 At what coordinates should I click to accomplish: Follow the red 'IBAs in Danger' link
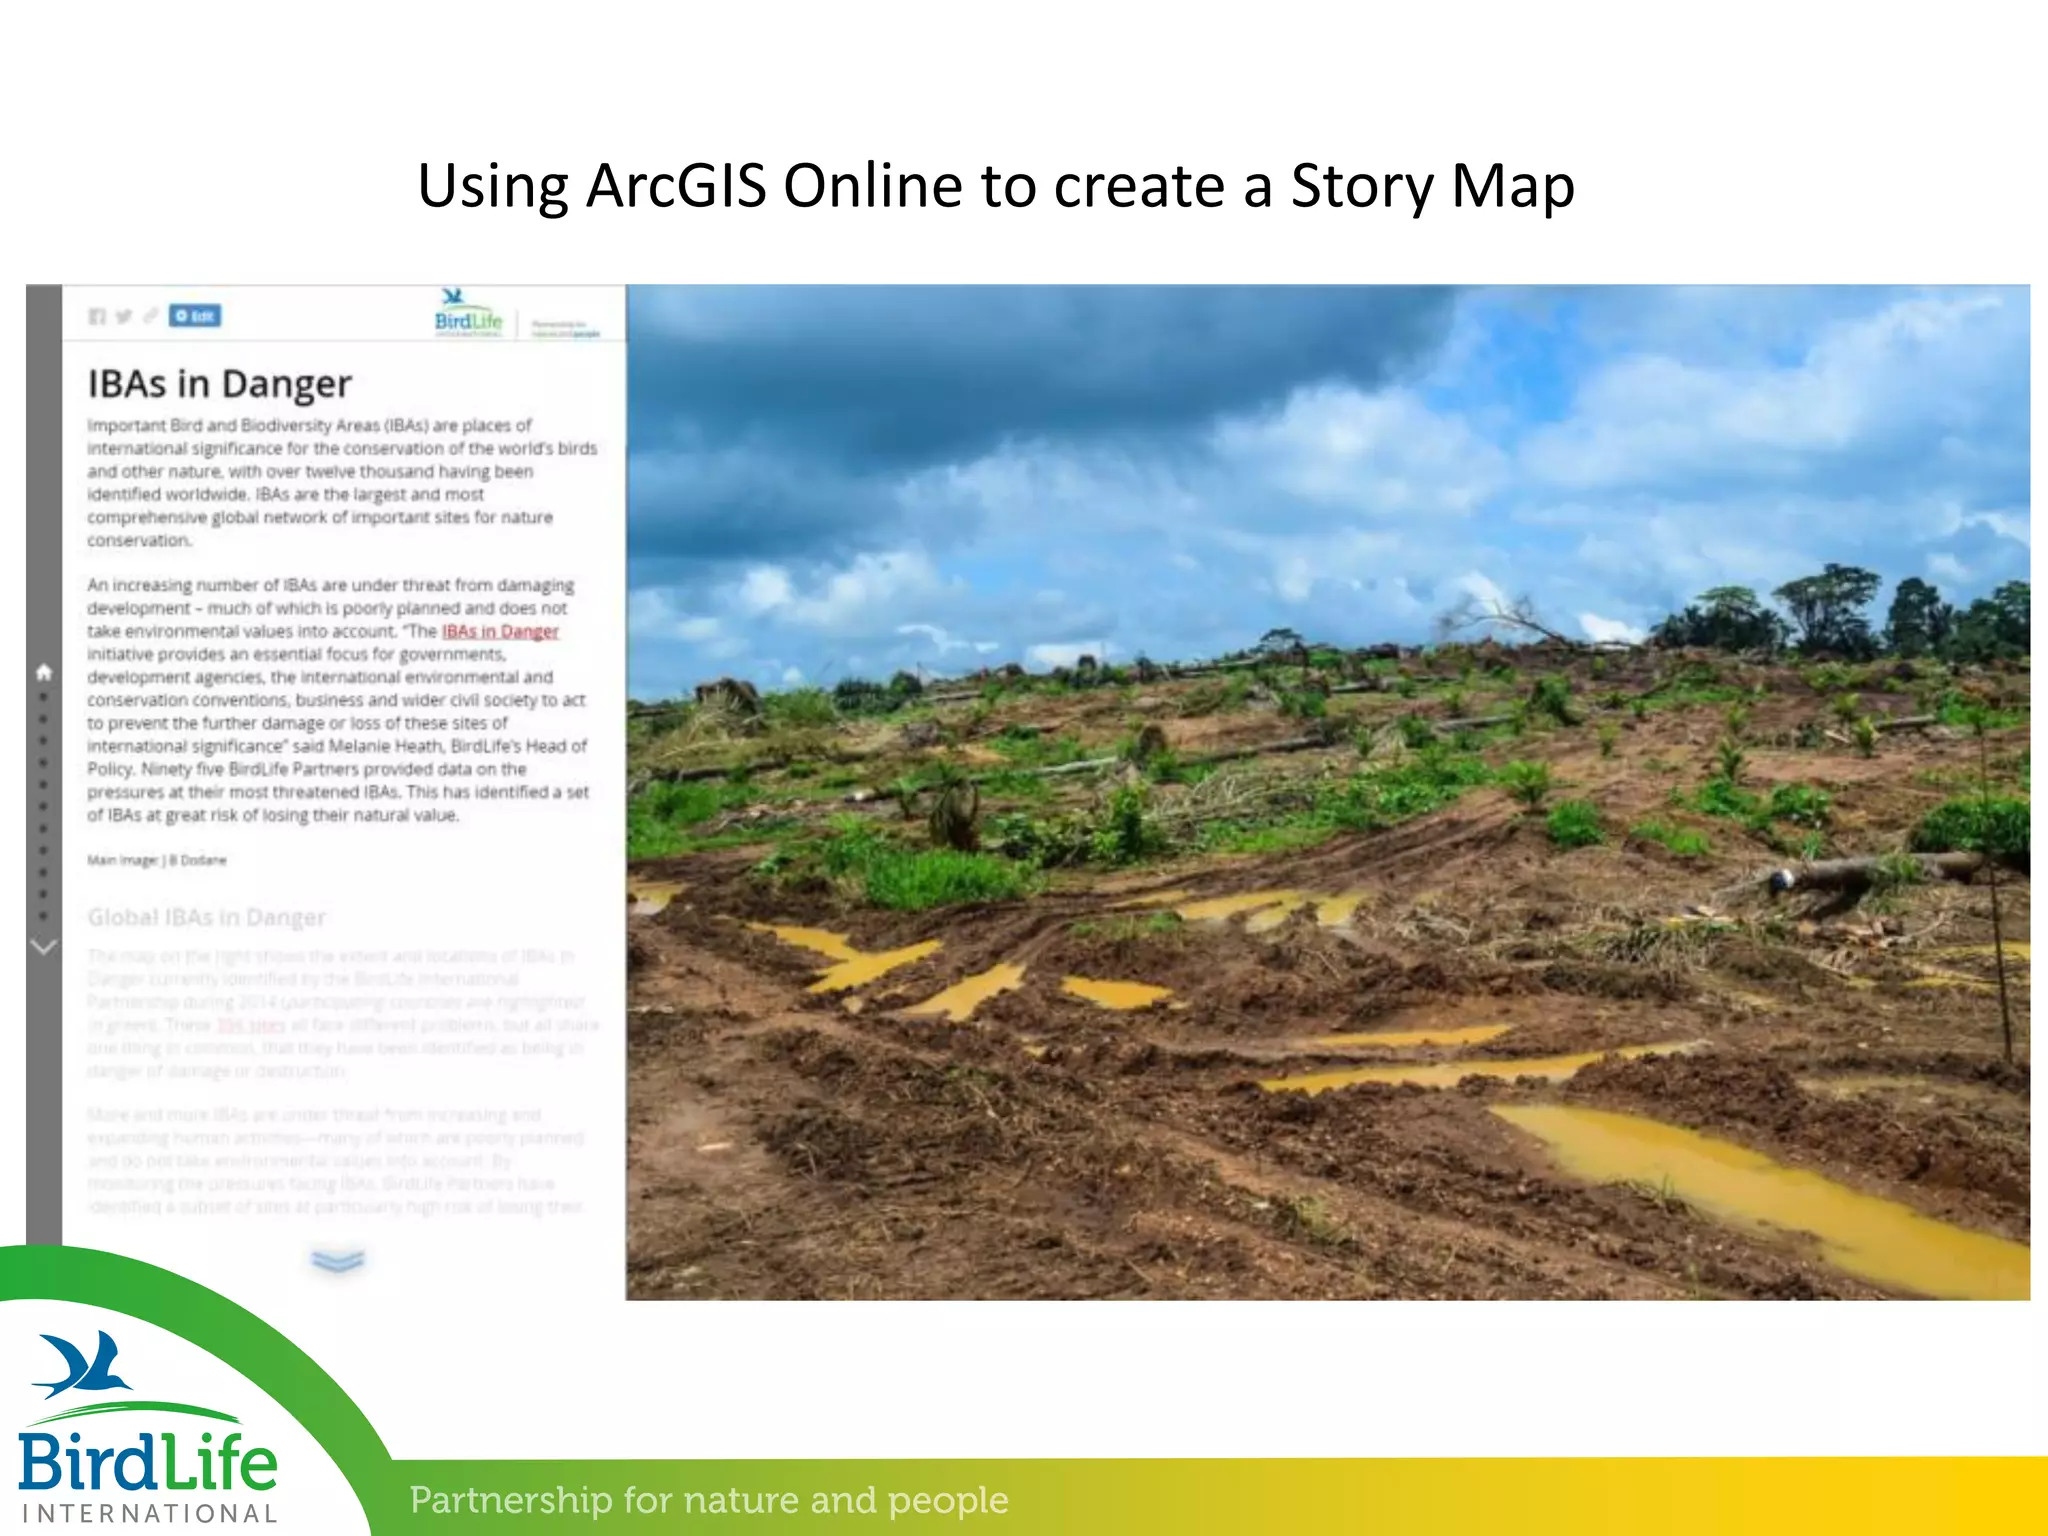click(500, 631)
